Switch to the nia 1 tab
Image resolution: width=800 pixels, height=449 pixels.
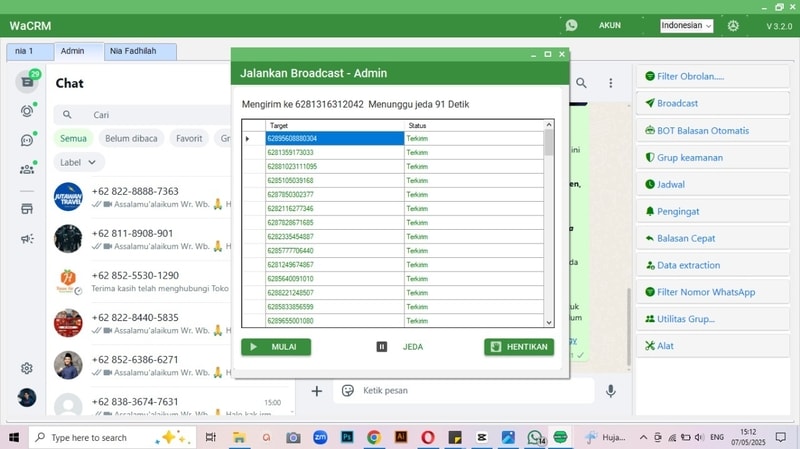pyautogui.click(x=30, y=51)
